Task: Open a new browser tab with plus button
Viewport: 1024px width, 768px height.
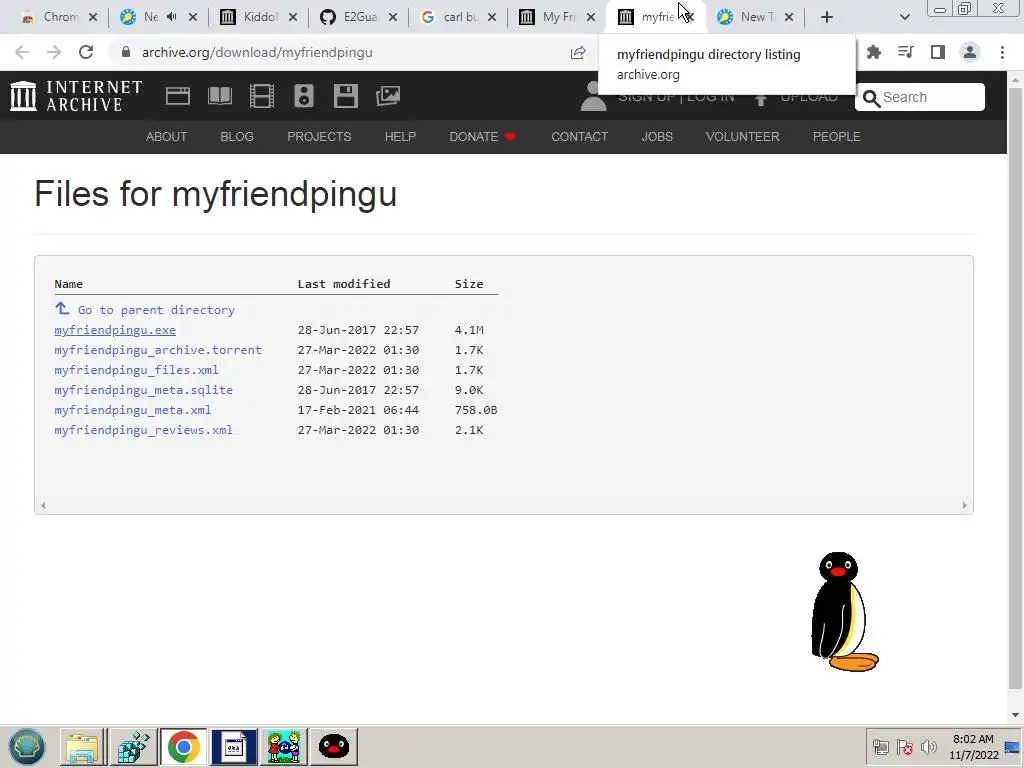Action: [x=827, y=17]
